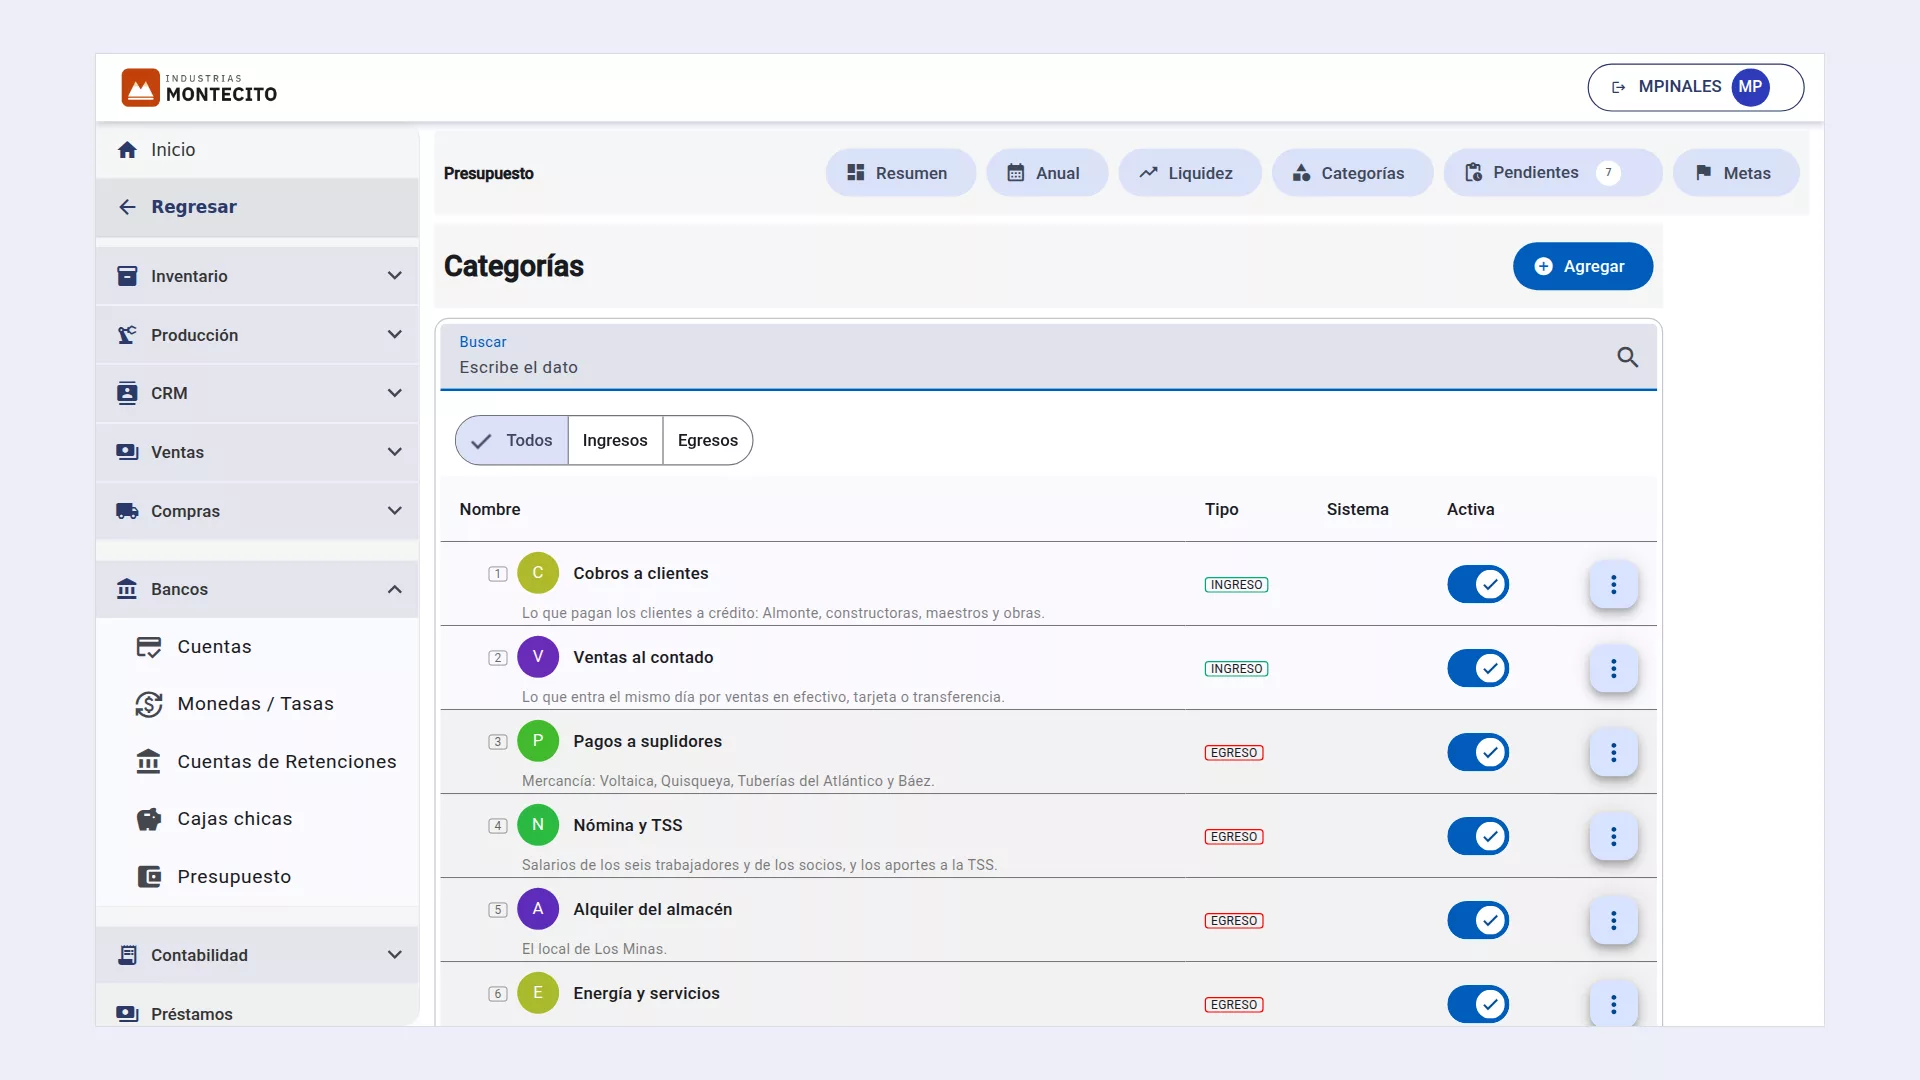The width and height of the screenshot is (1920, 1080).
Task: Expand the Inventario sidebar section
Action: click(x=257, y=276)
